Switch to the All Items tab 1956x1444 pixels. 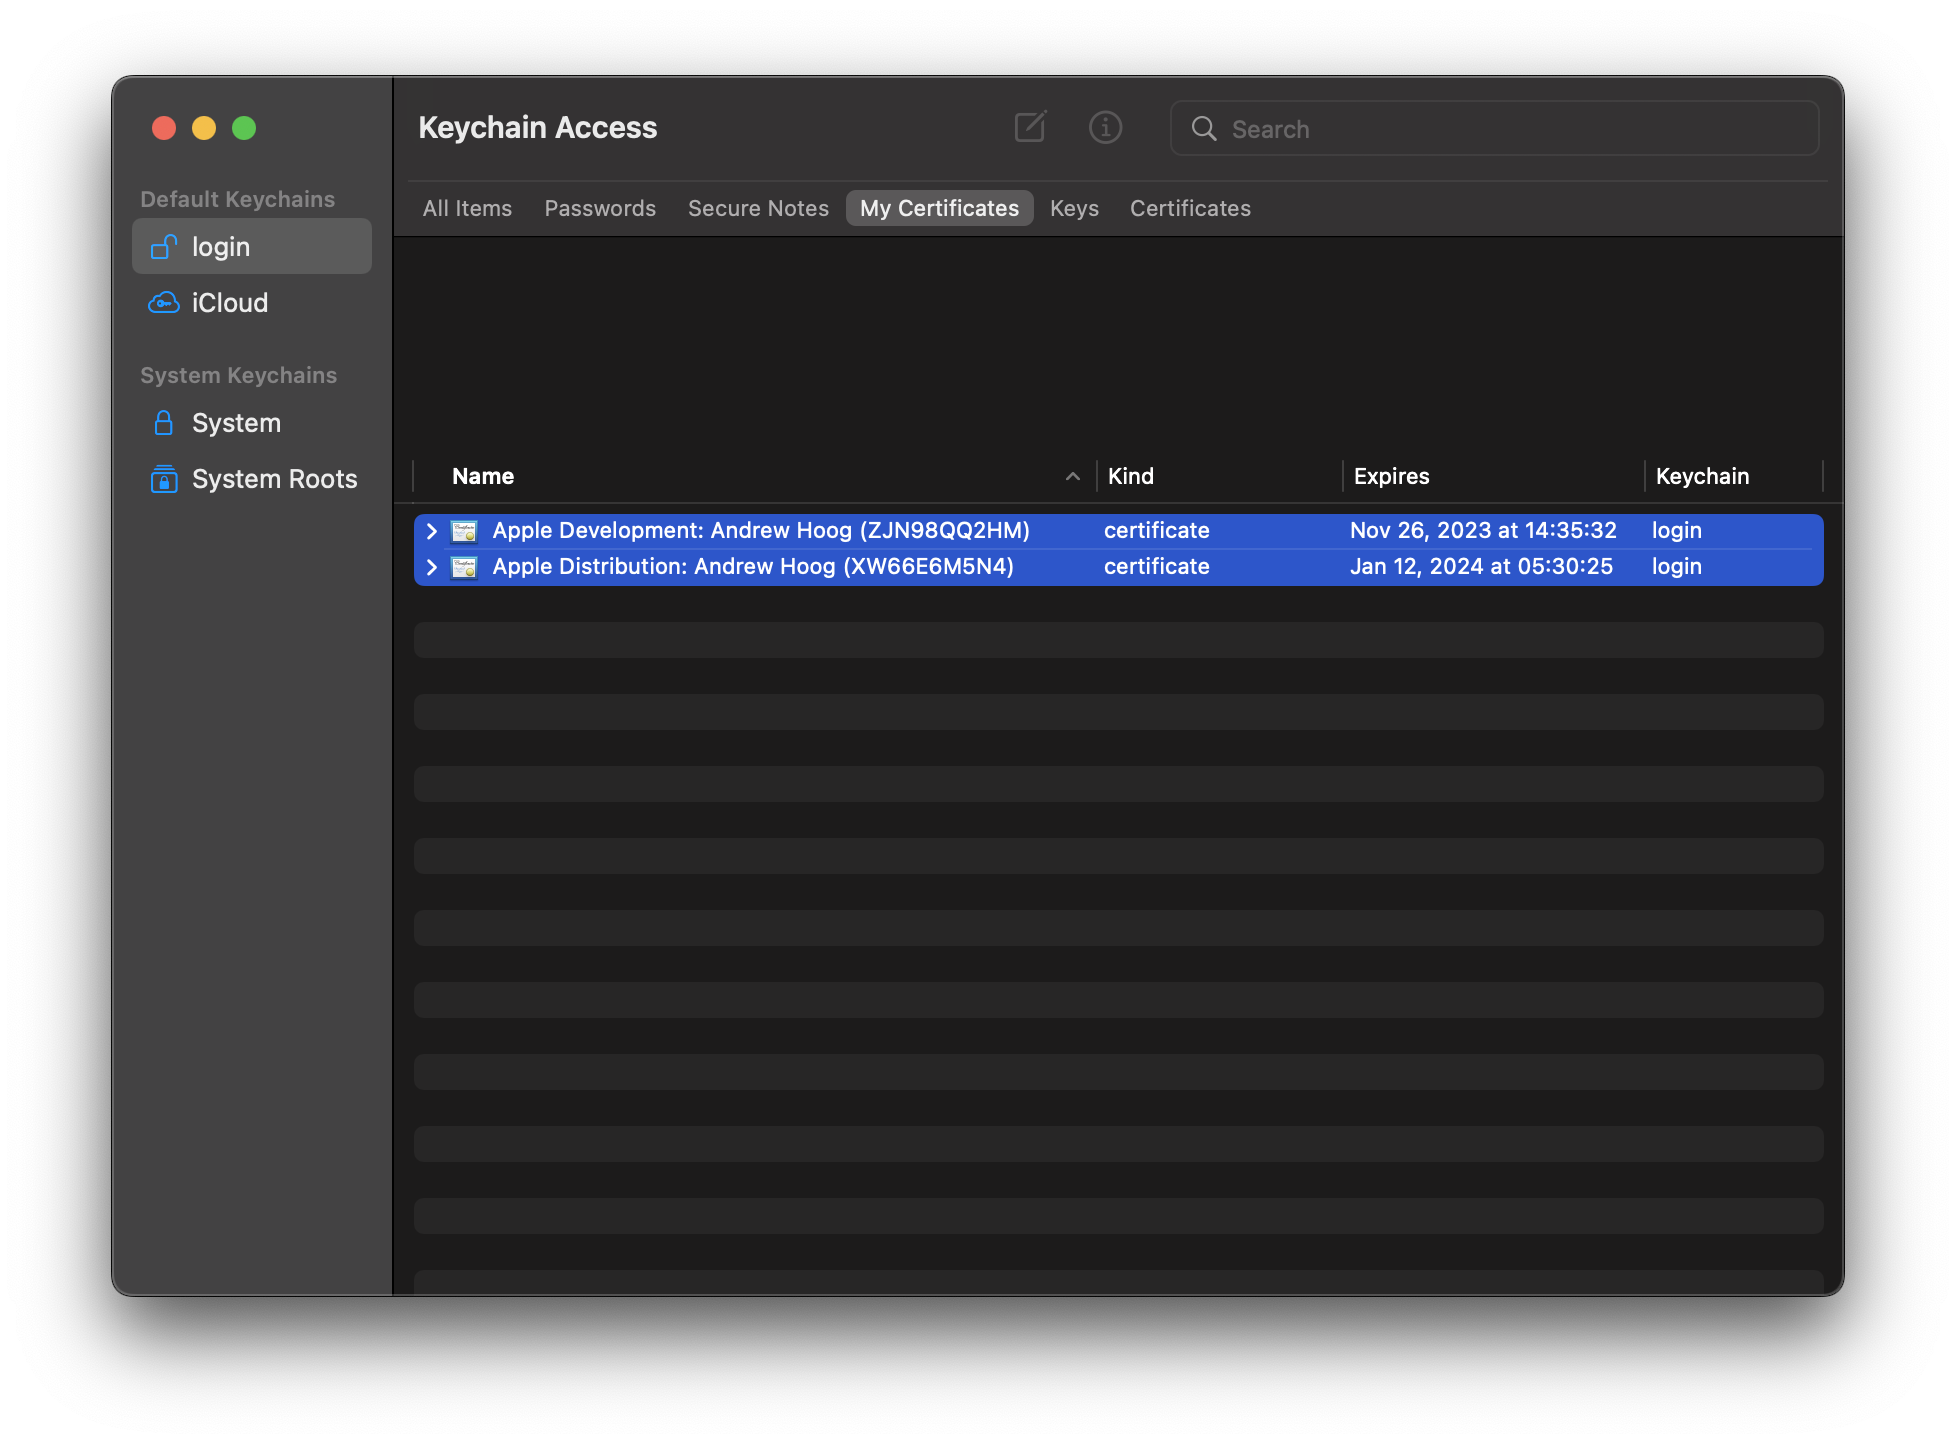tap(467, 208)
